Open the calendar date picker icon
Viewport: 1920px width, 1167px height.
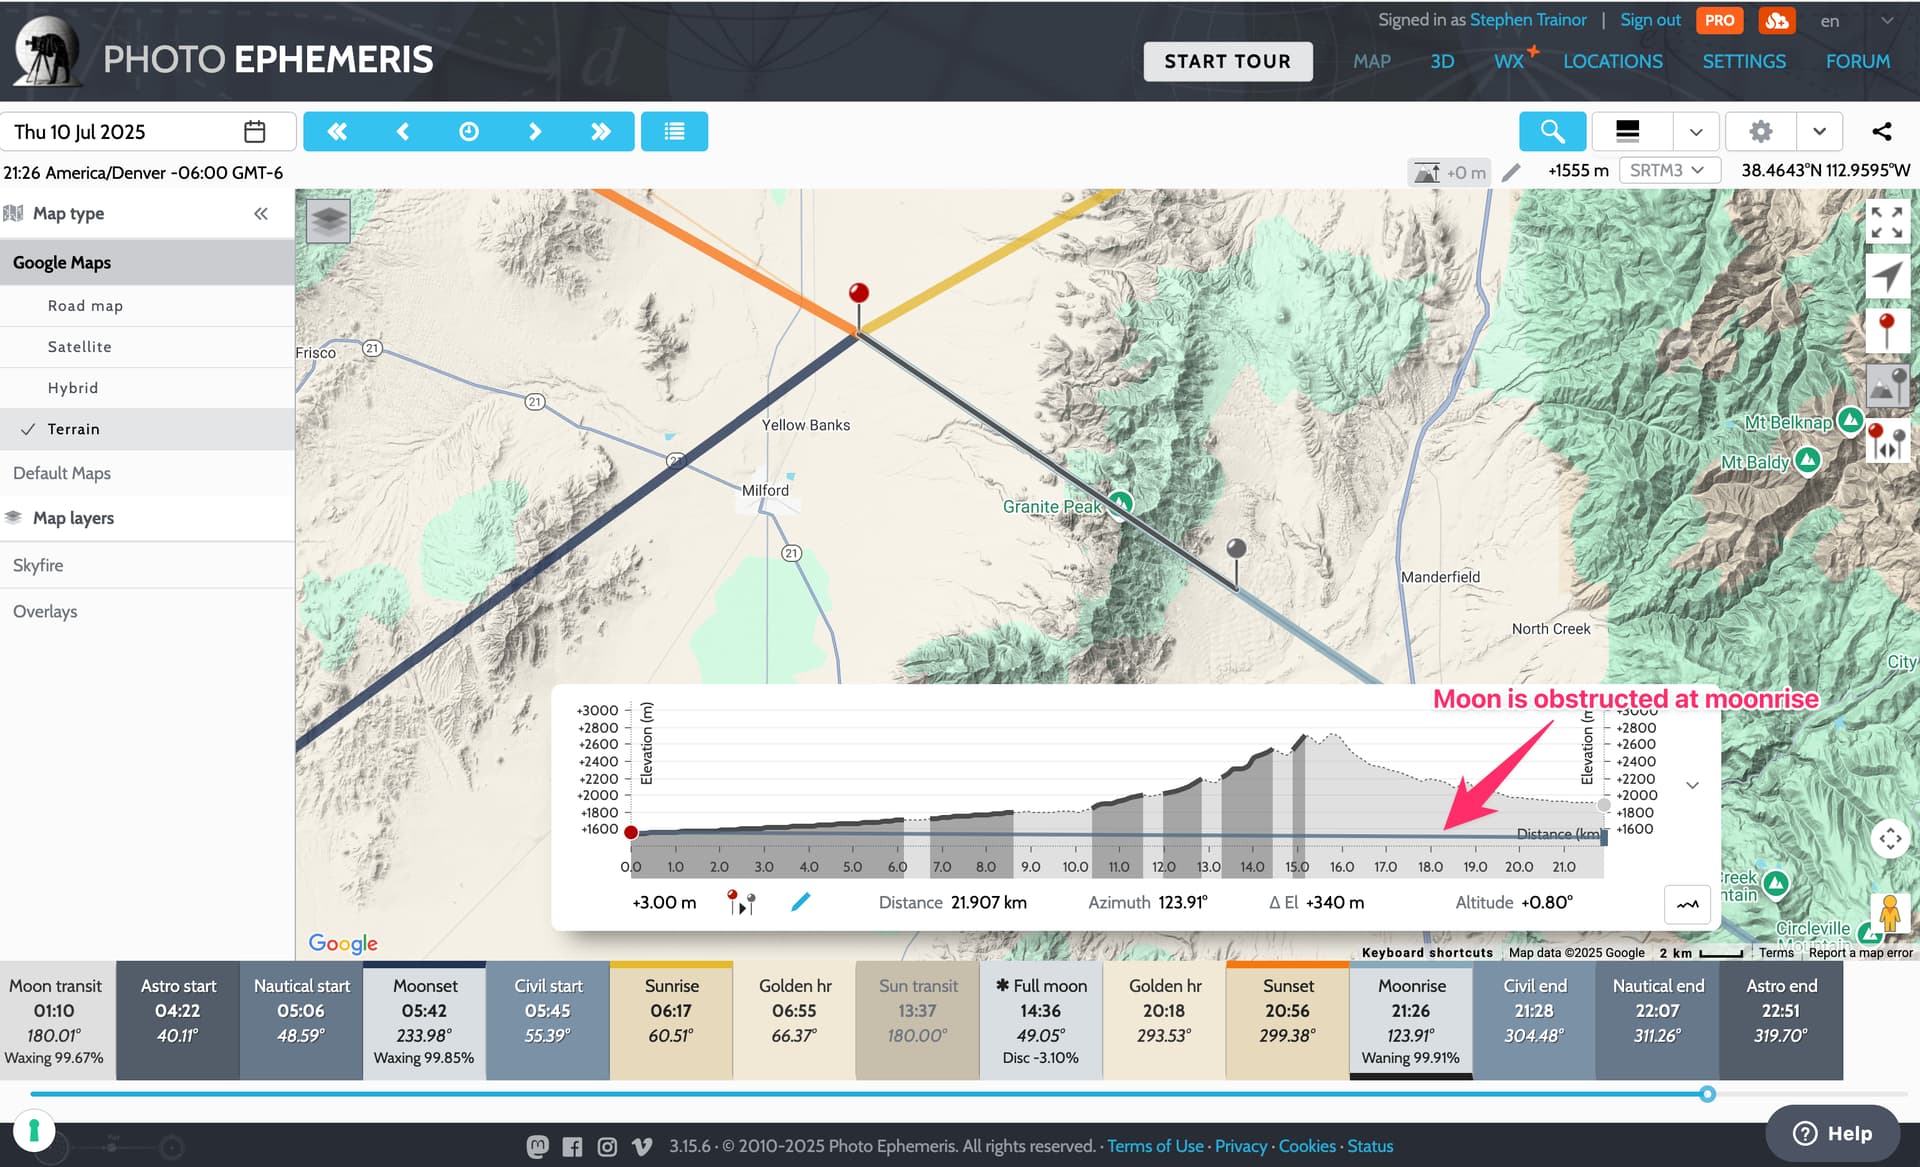point(255,131)
